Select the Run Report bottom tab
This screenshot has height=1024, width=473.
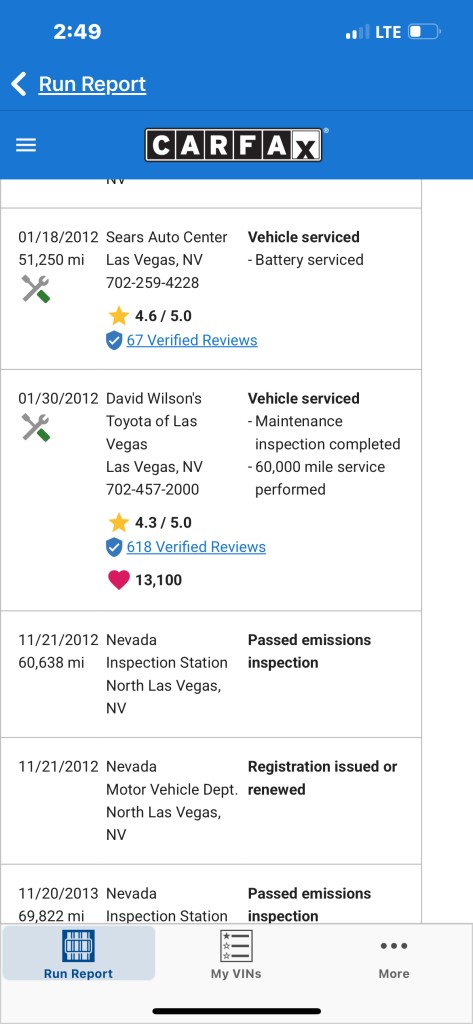click(78, 953)
